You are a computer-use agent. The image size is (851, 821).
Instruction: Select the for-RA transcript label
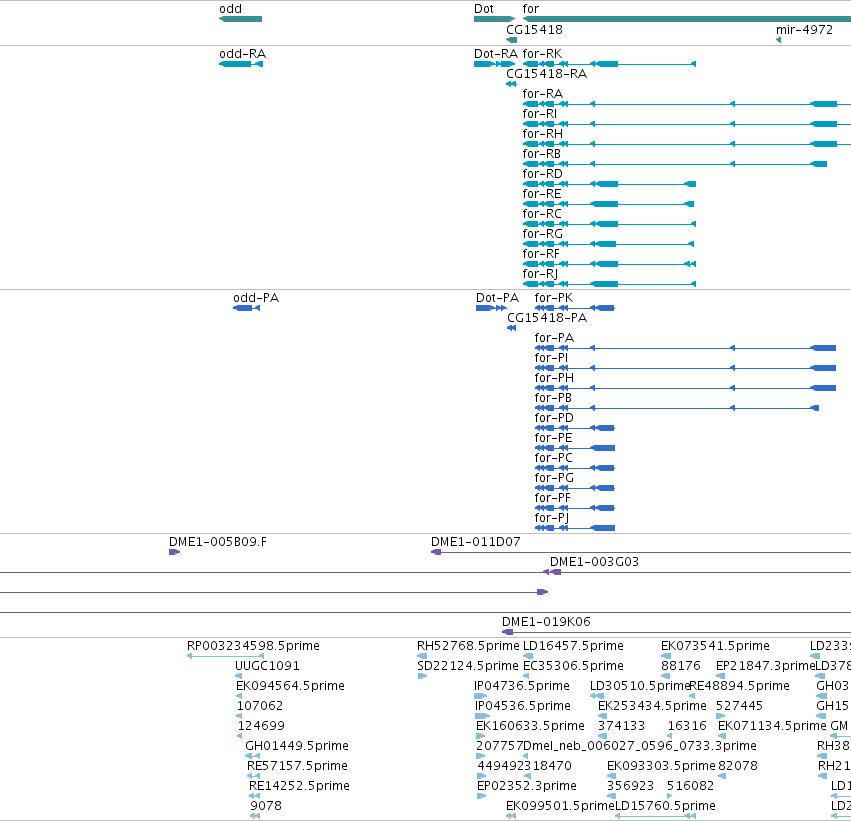tap(542, 94)
